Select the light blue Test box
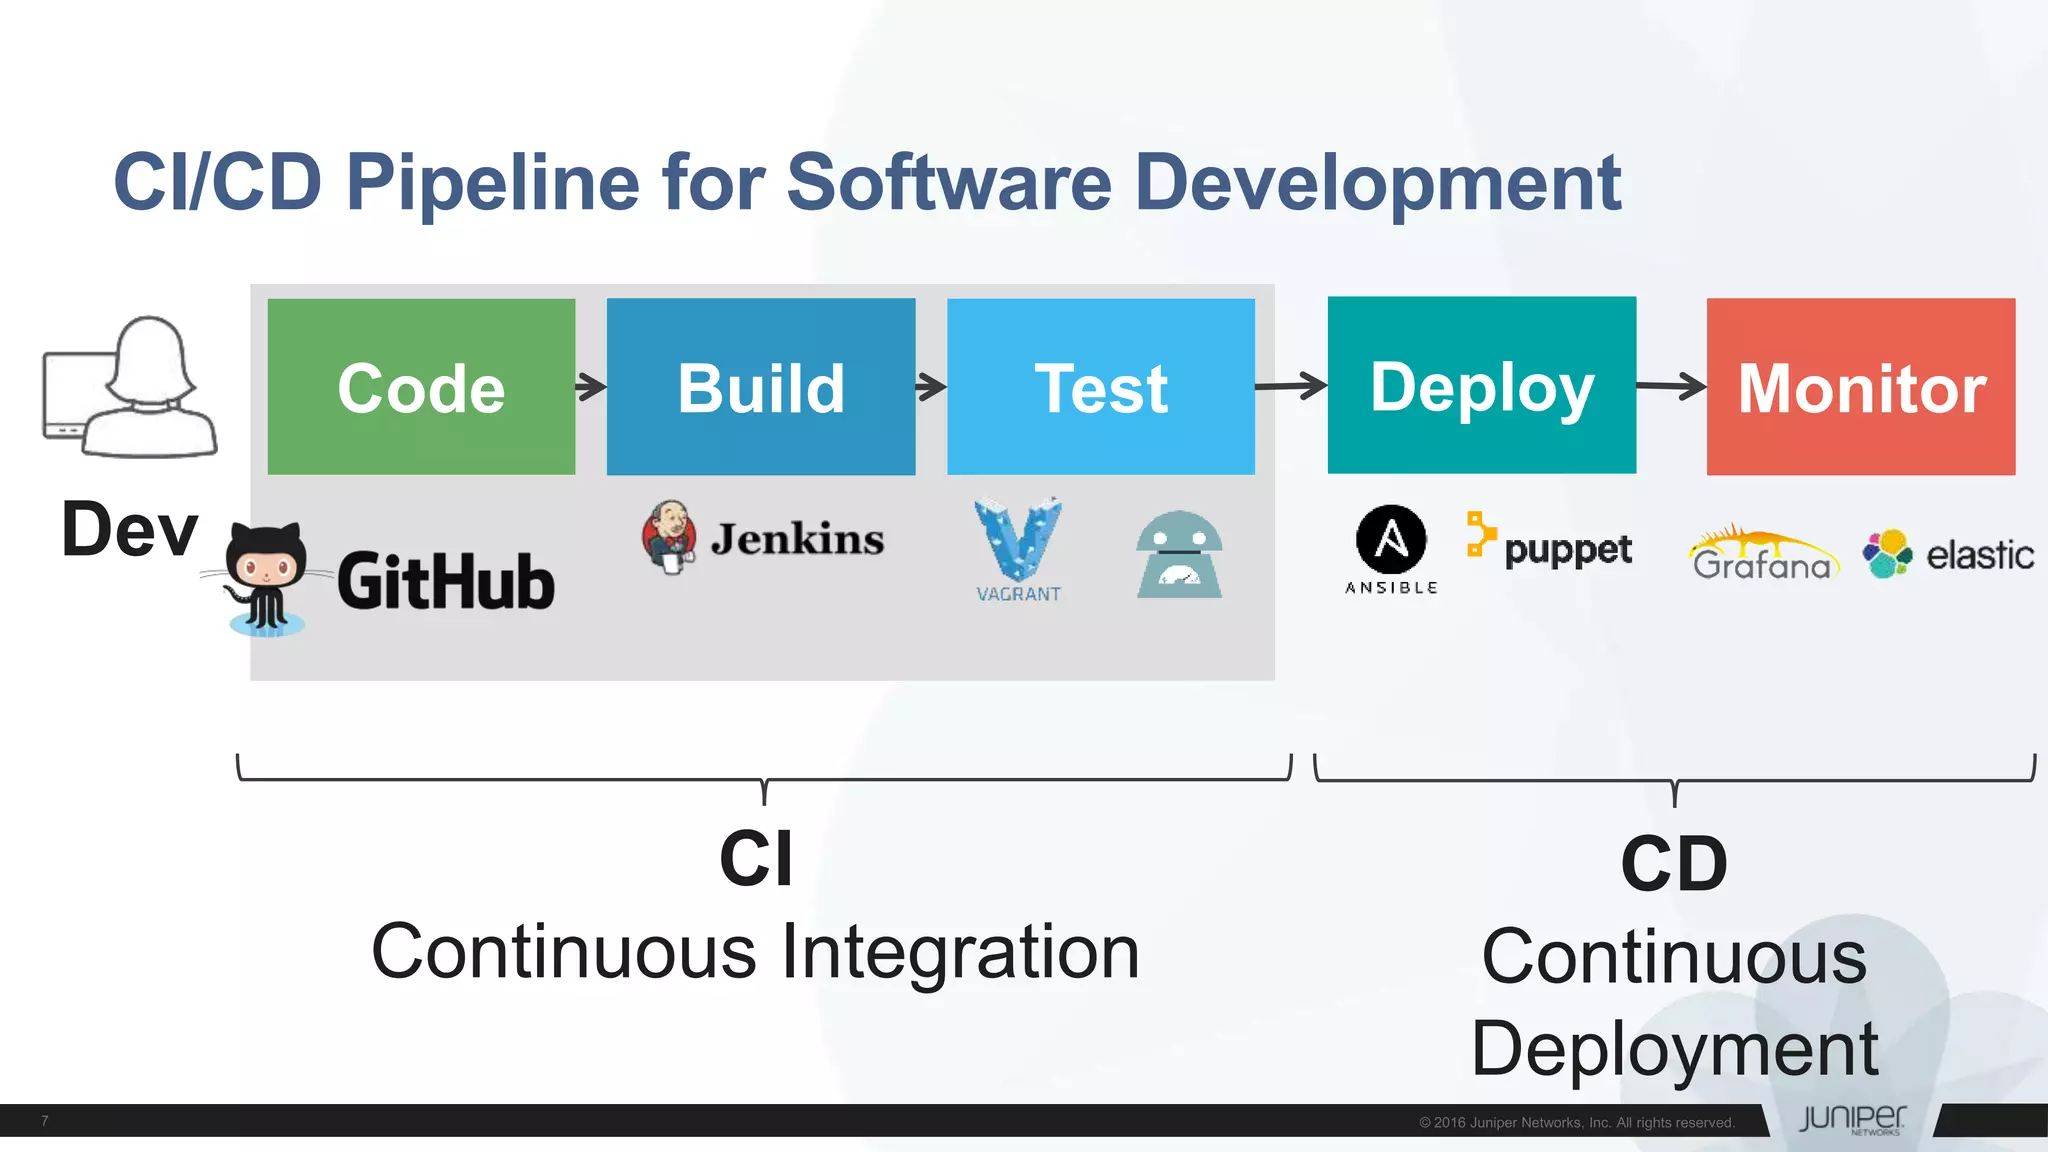The image size is (2048, 1152). pyautogui.click(x=1101, y=386)
